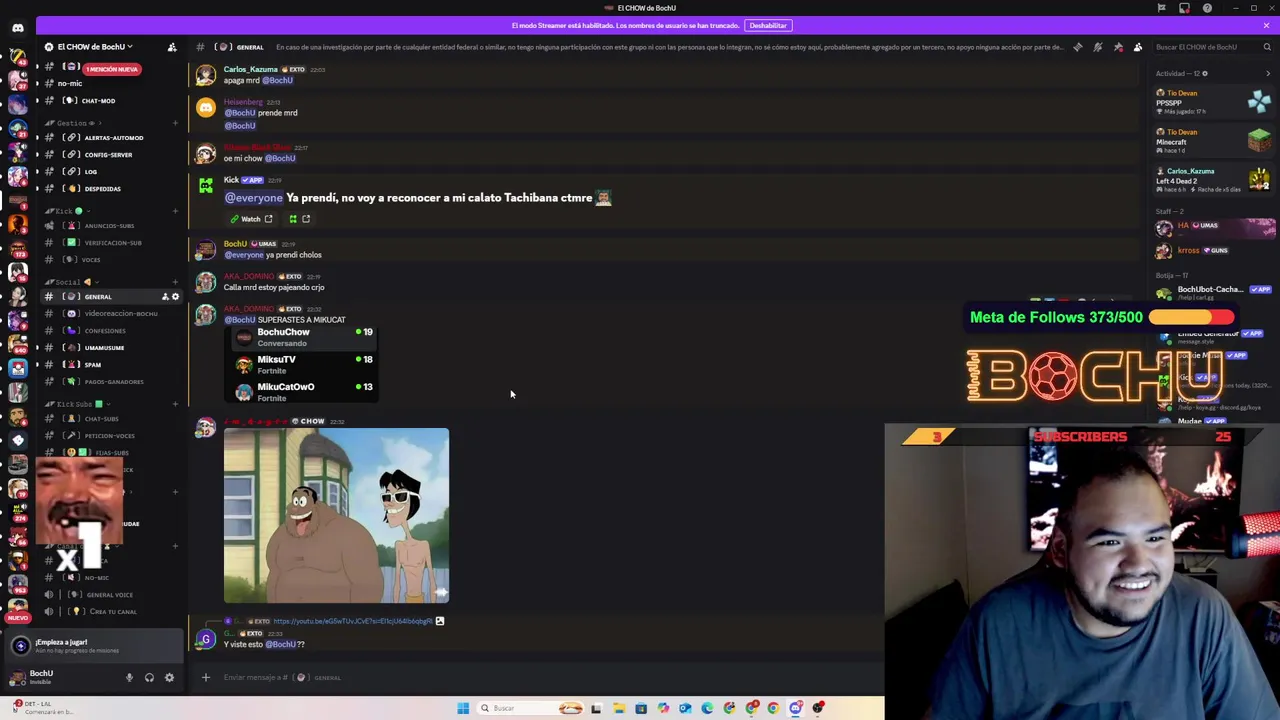Open the ¡Empieza a jugar! quests card

92,646
